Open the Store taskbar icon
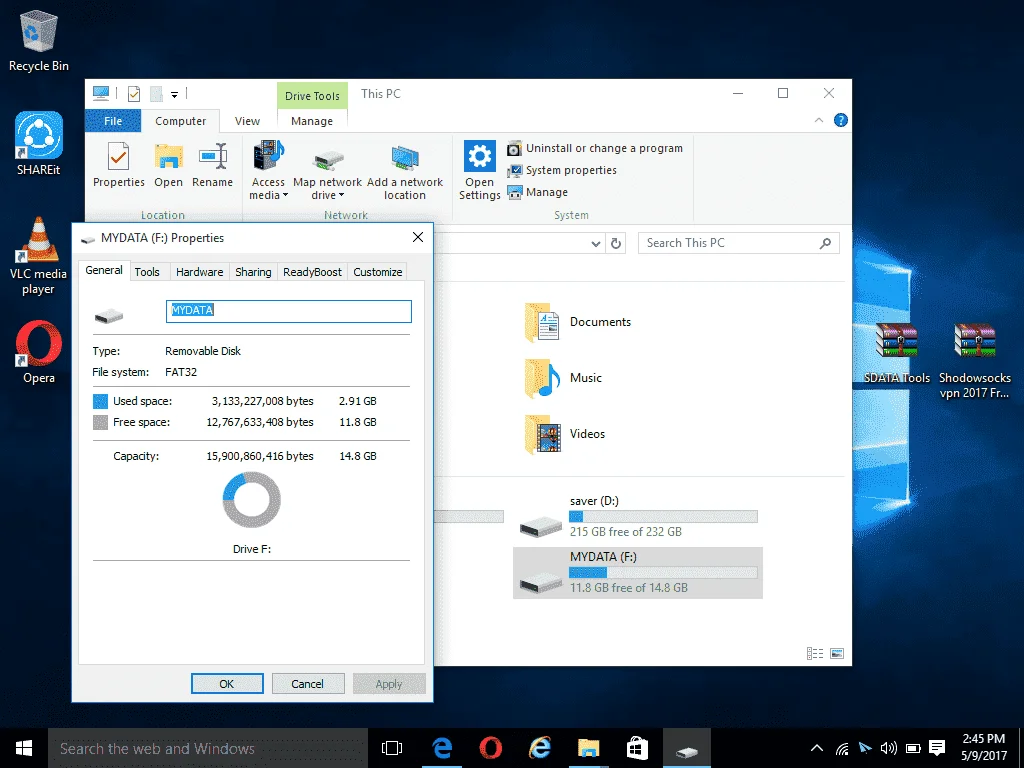Viewport: 1024px width, 768px height. click(x=637, y=748)
